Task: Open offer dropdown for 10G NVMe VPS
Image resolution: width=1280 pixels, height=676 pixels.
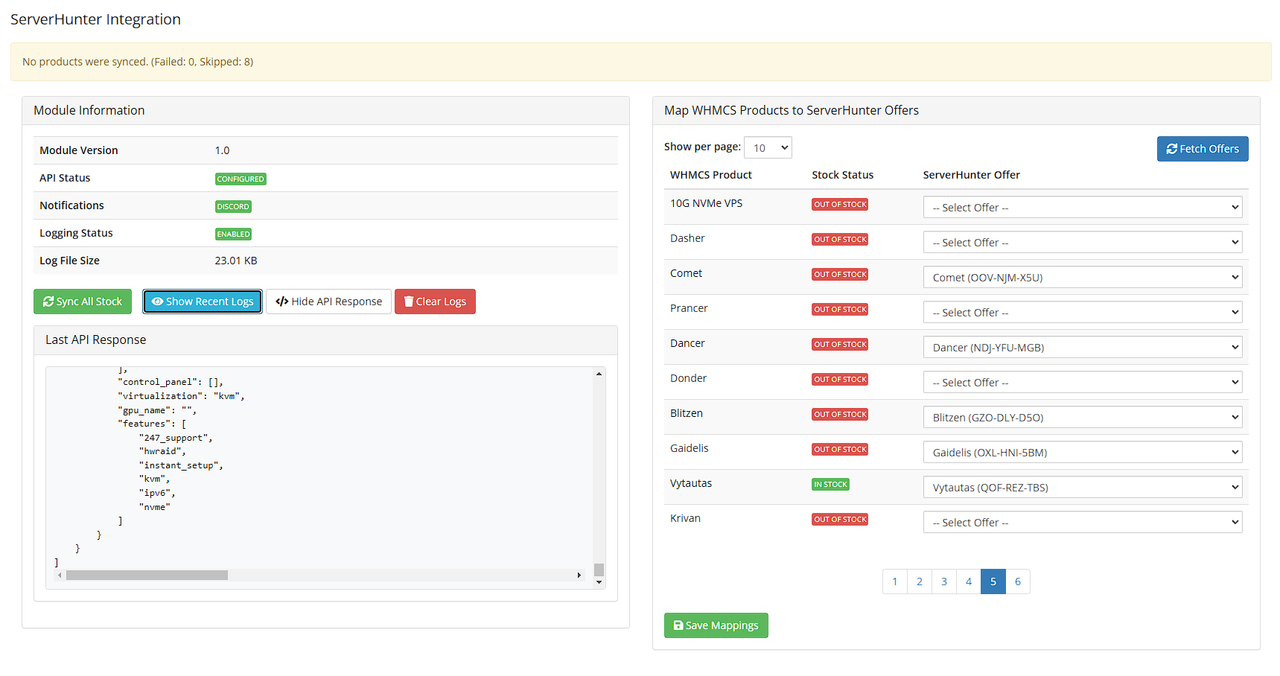Action: pos(1083,207)
